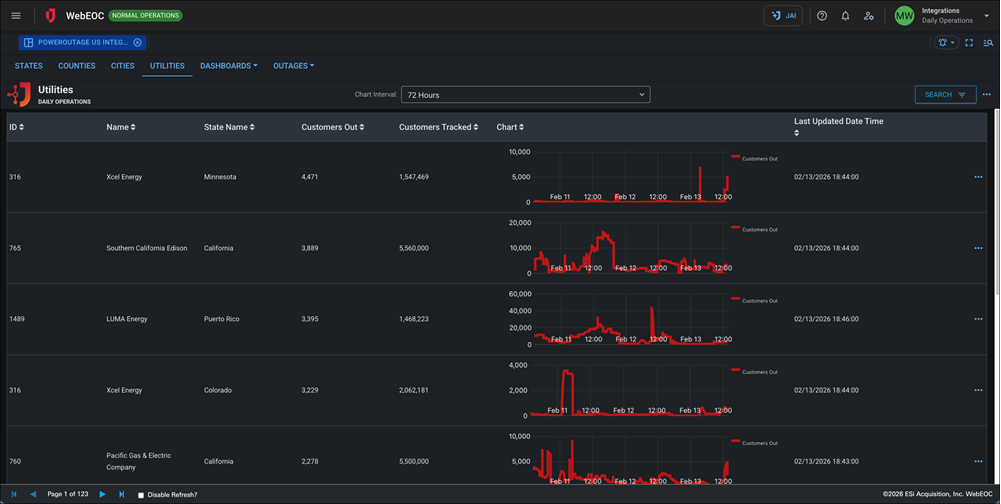Sort by Customers Out column
The width and height of the screenshot is (1001, 504).
click(x=332, y=127)
